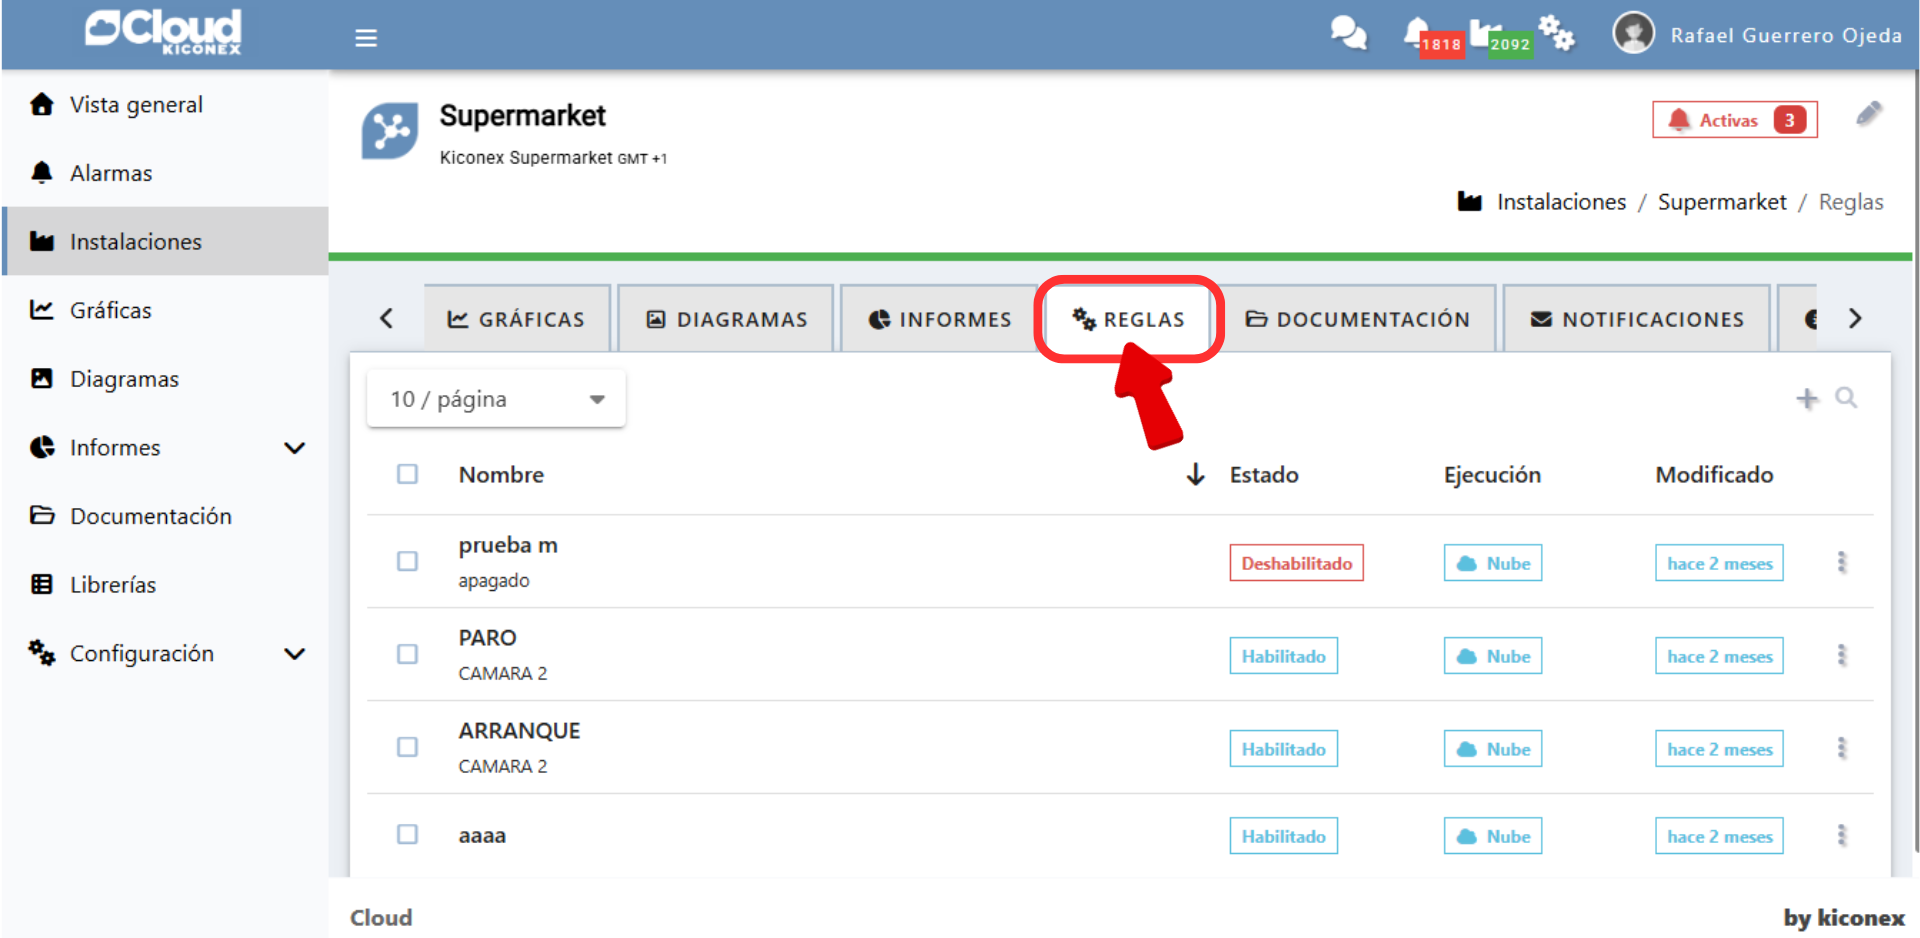Open the hamburger menu in header
This screenshot has width=1920, height=938.
(x=366, y=38)
